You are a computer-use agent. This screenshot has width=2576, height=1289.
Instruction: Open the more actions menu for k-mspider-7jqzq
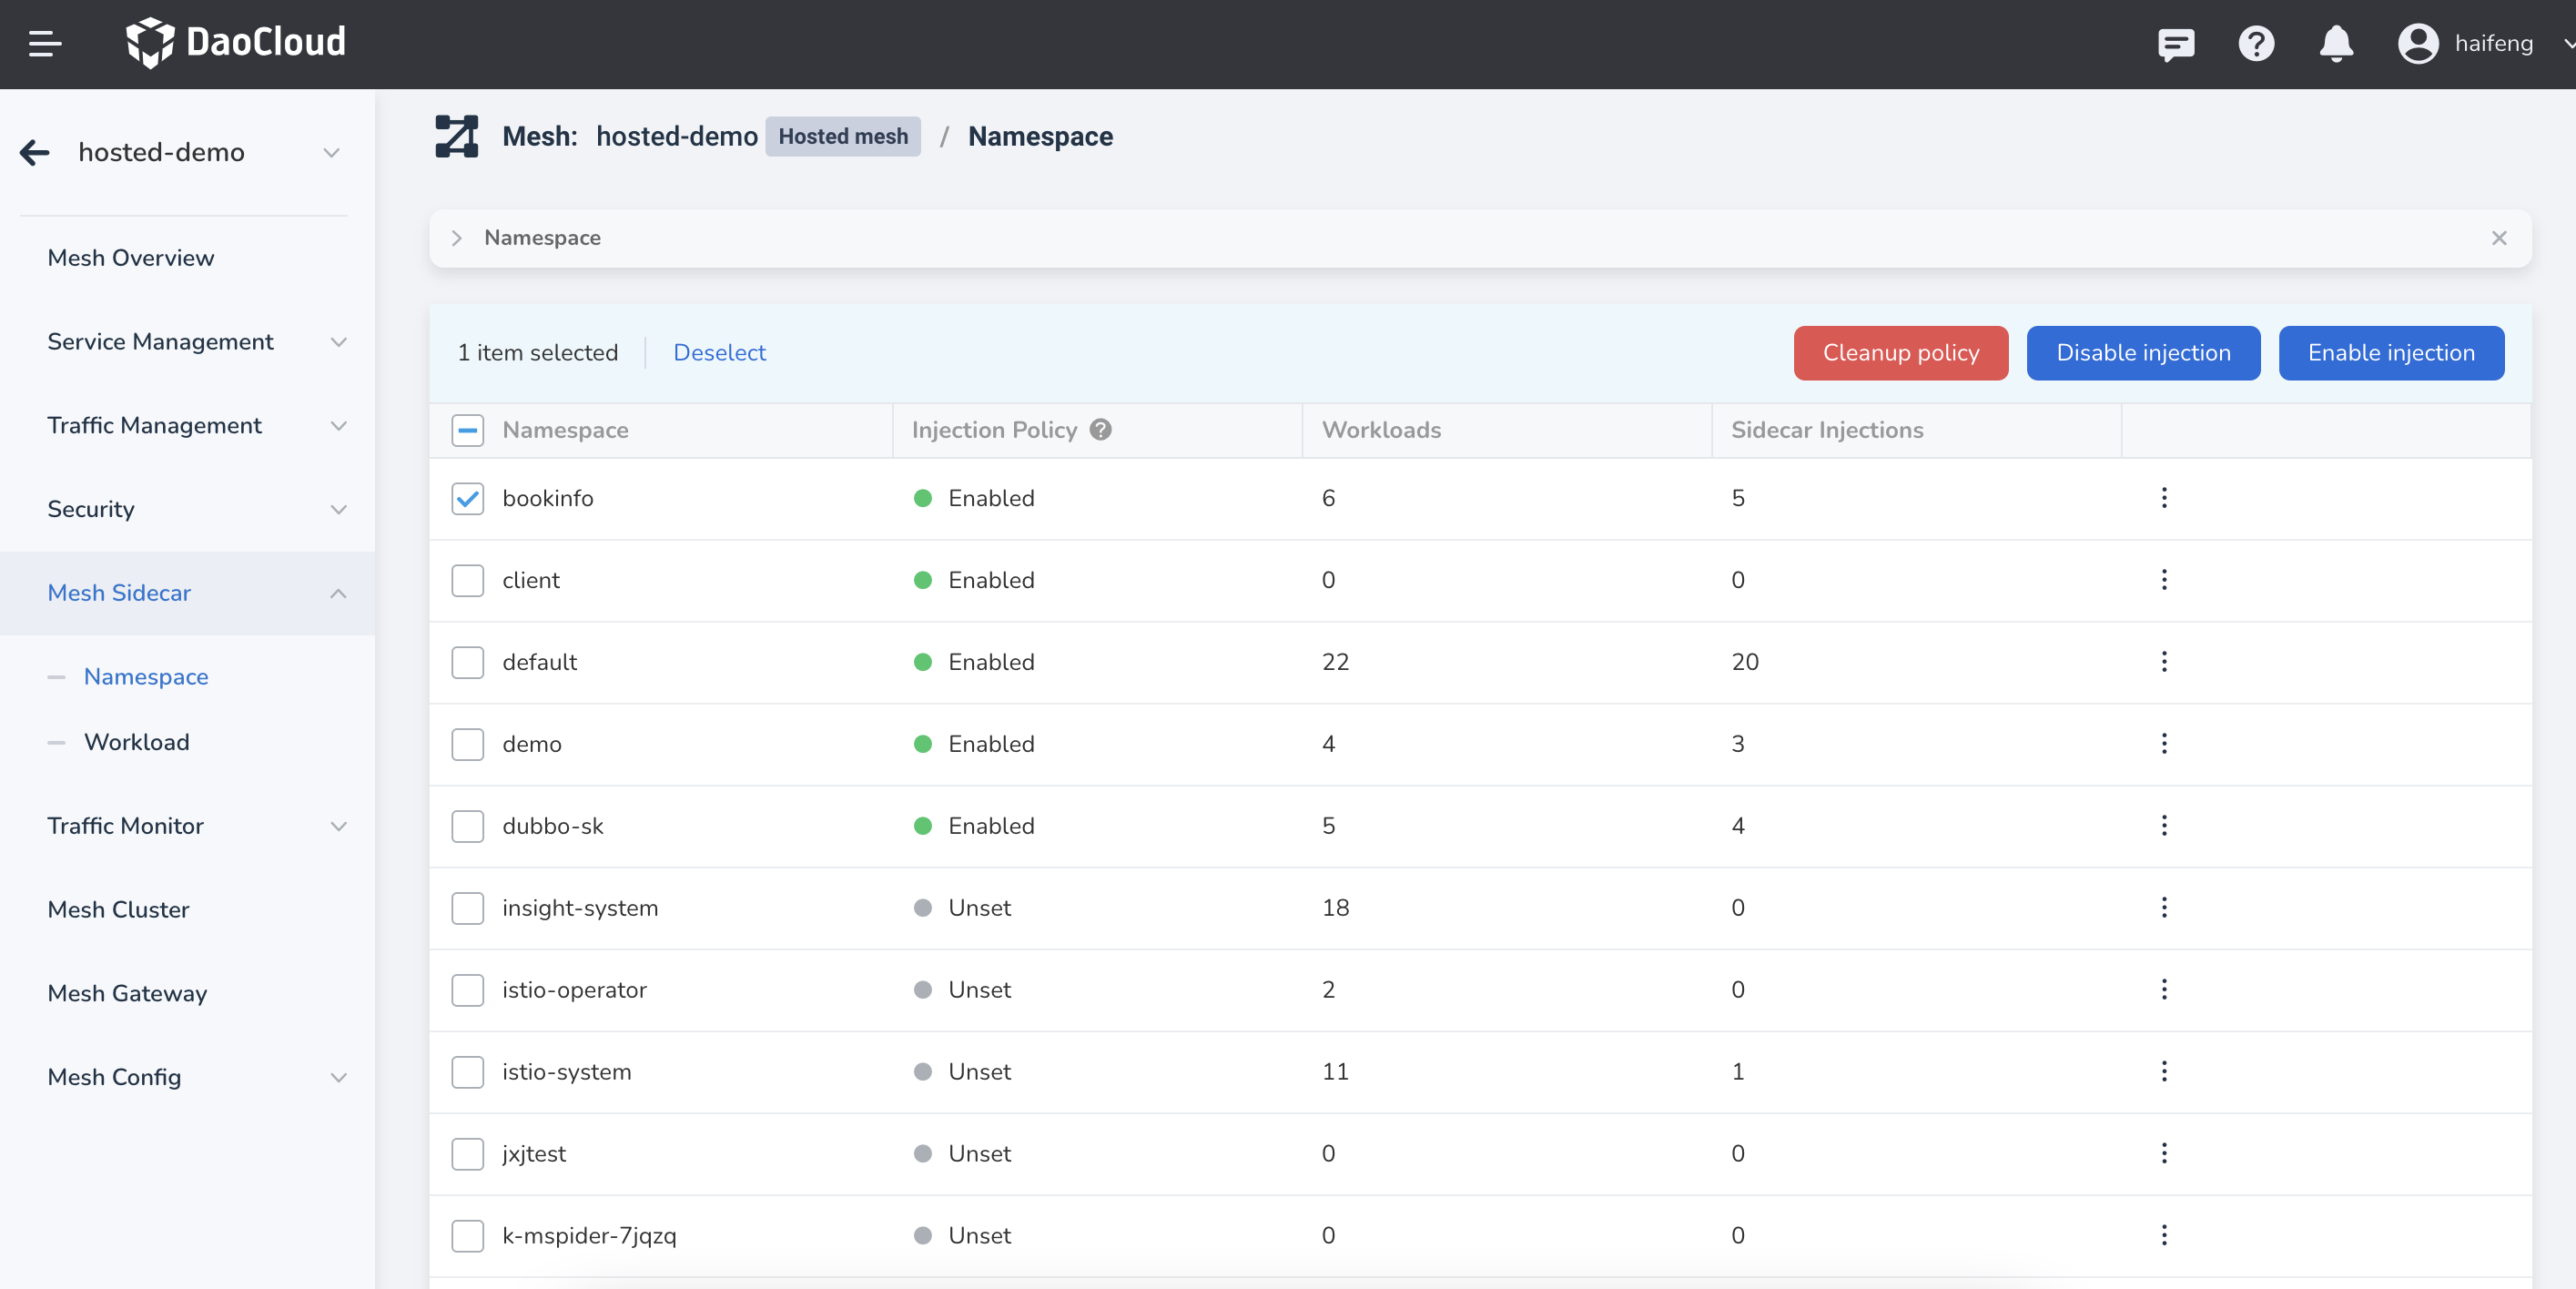(2164, 1236)
